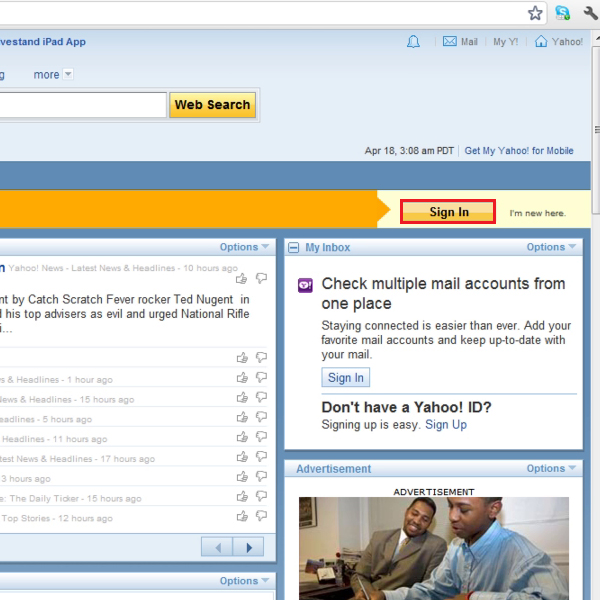Thumbs down the '3 hours ago' headline
Image resolution: width=600 pixels, height=600 pixels.
(x=261, y=477)
